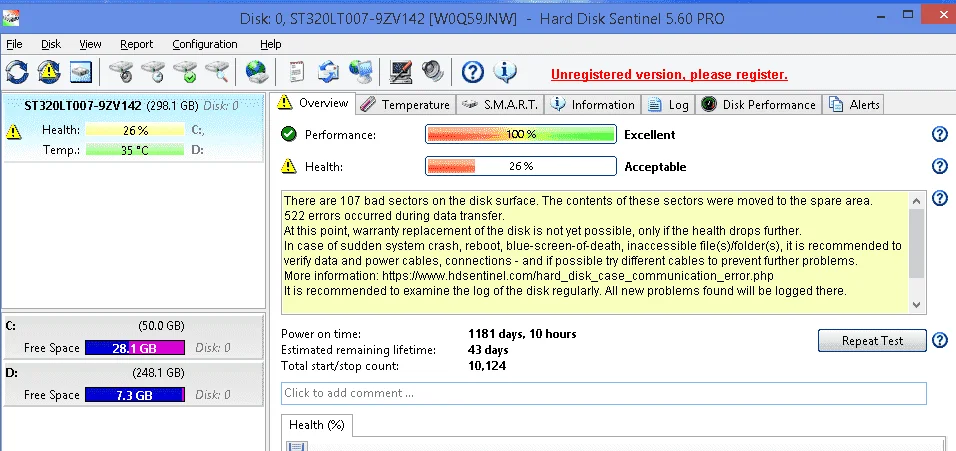Open the Disk Performance tab
This screenshot has height=451, width=956.
pyautogui.click(x=759, y=105)
